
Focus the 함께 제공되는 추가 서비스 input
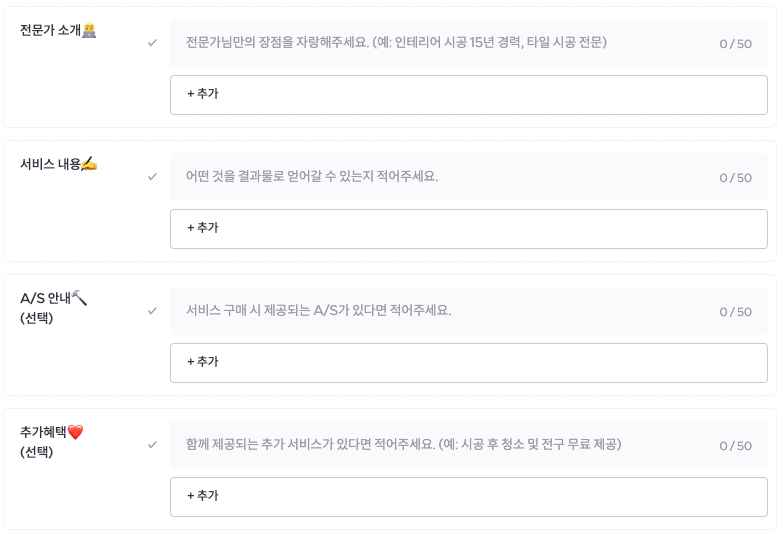[x=468, y=445]
